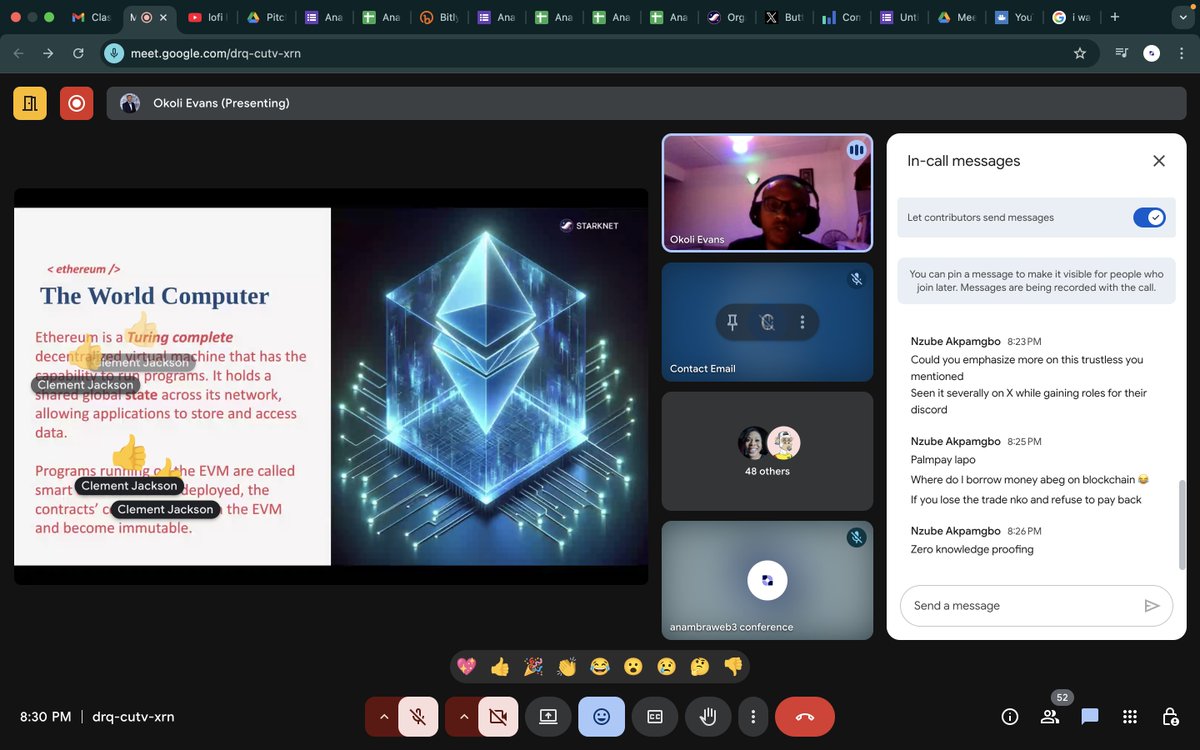Click the red recording indicator icon
The image size is (1200, 750).
[76, 103]
